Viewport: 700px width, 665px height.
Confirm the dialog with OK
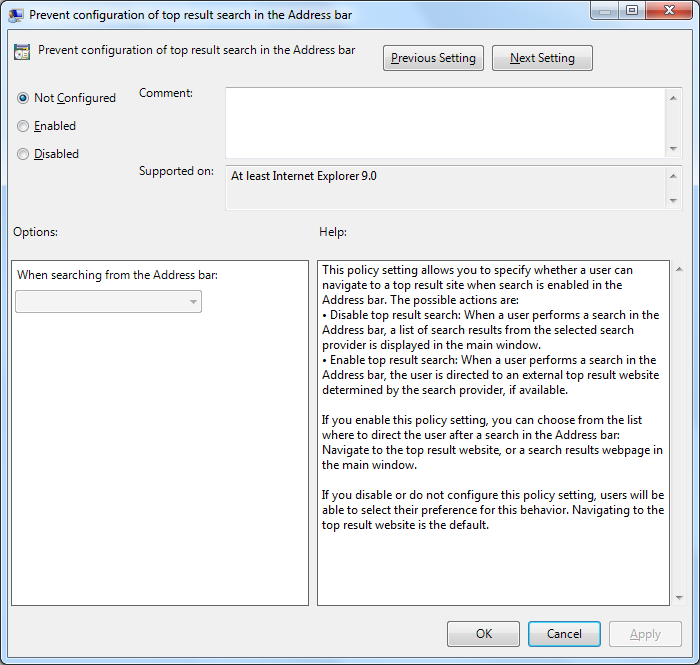[483, 634]
